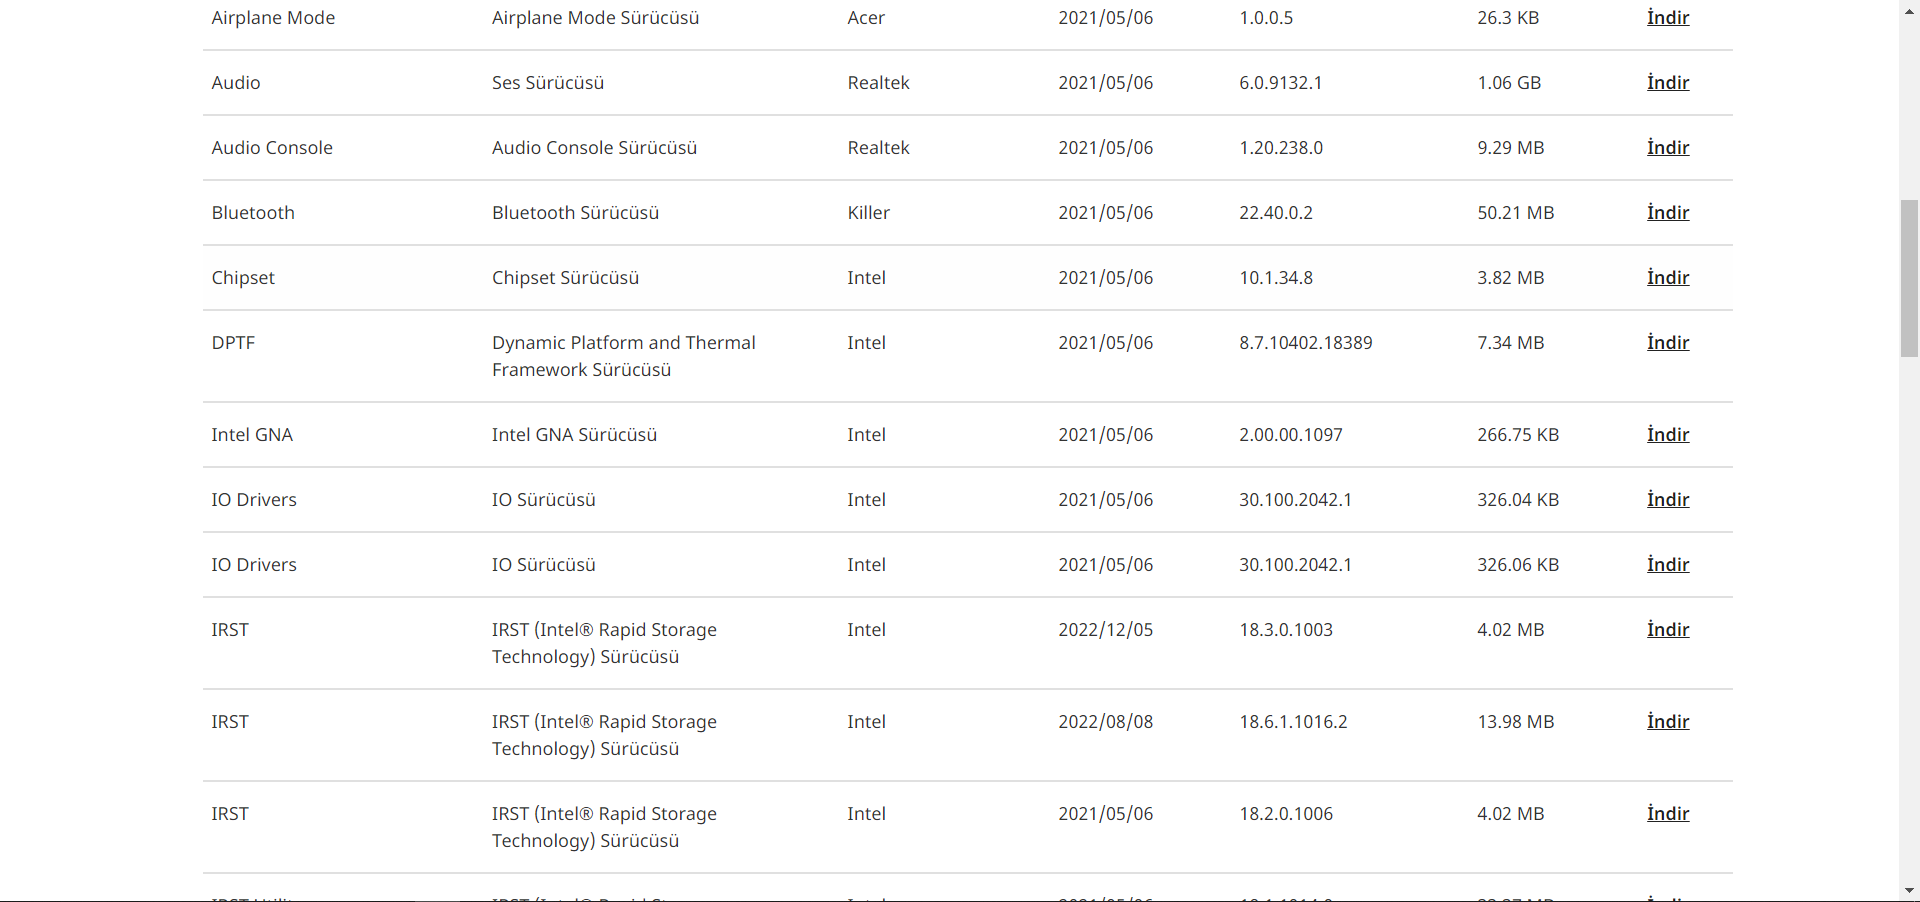Click the version text 8.7.10402.18389
Viewport: 1920px width, 902px height.
[x=1305, y=343]
